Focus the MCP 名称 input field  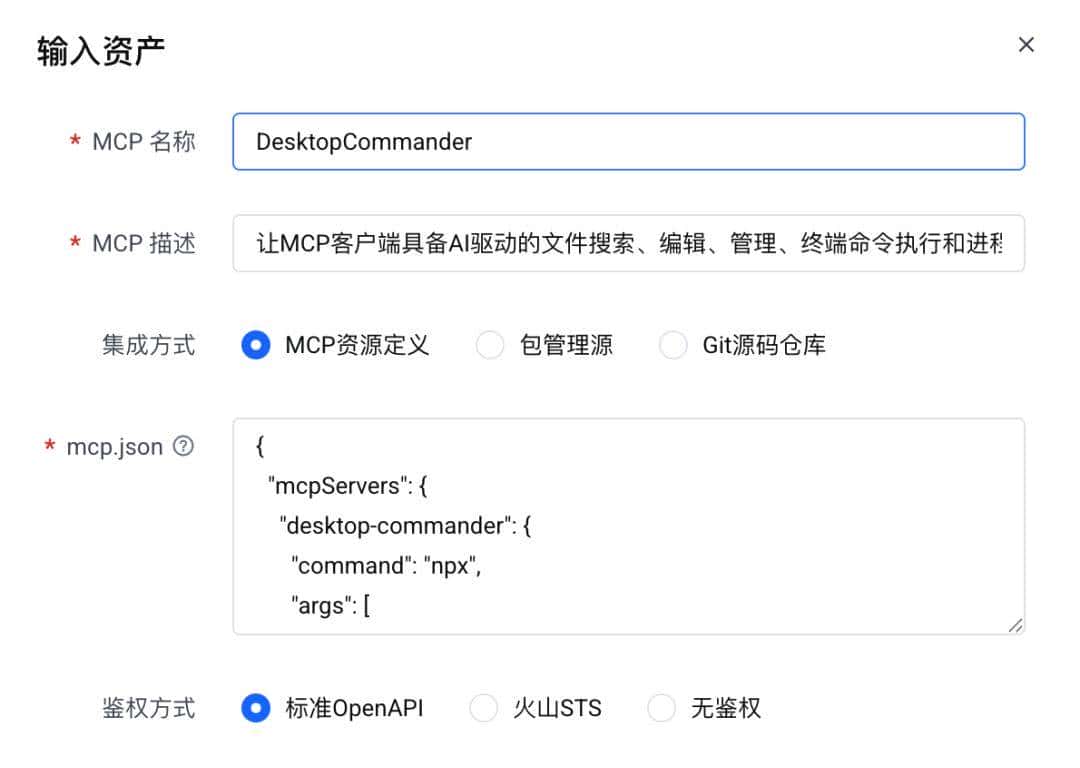point(628,142)
